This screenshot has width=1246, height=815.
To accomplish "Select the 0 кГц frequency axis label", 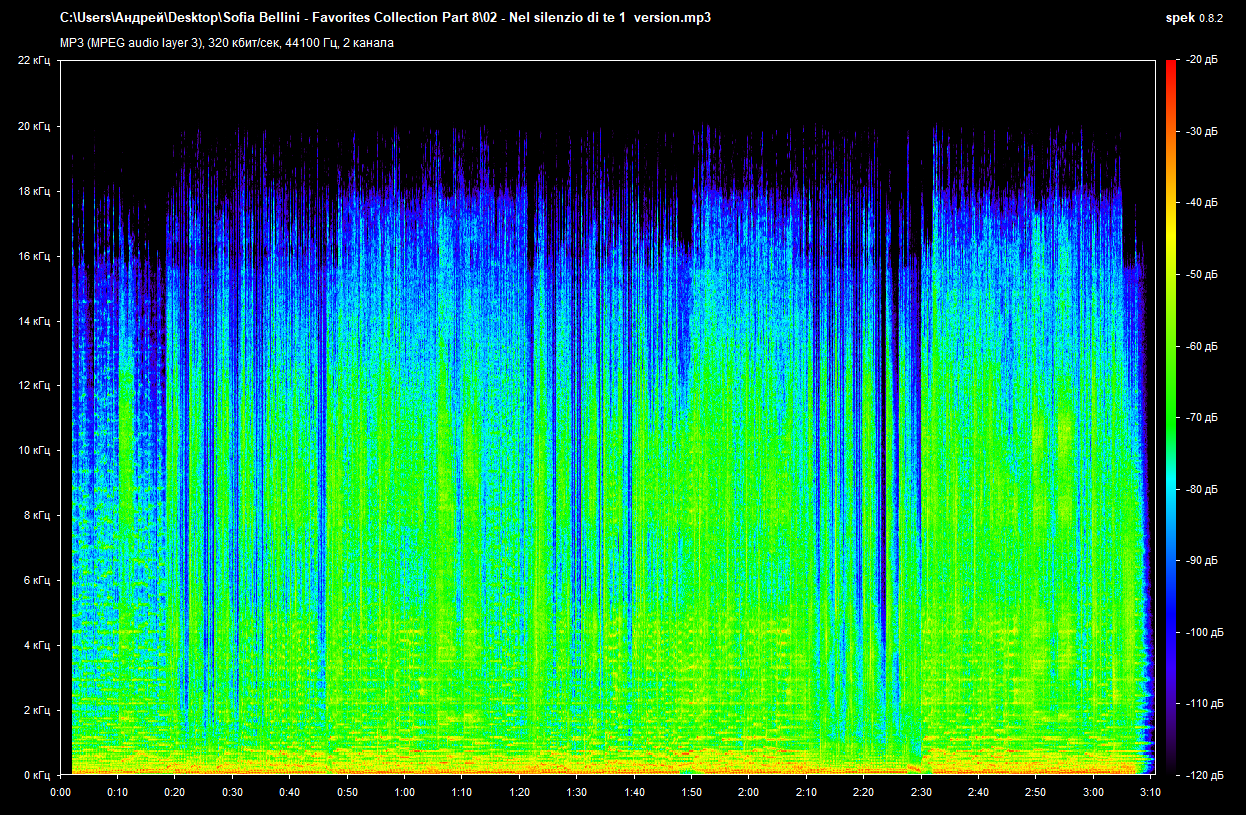I will pos(35,775).
